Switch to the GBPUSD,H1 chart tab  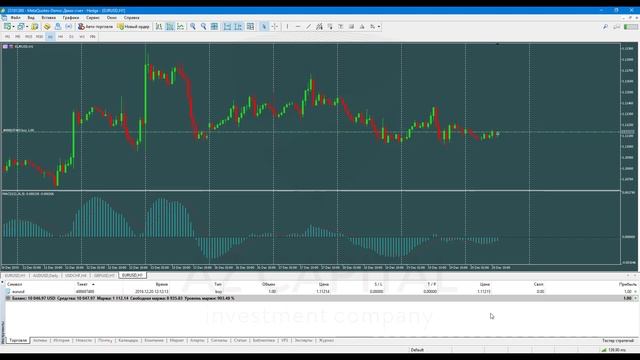tap(104, 276)
